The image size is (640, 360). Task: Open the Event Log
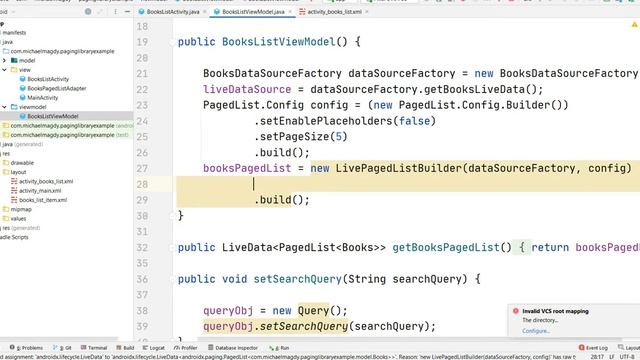point(593,348)
